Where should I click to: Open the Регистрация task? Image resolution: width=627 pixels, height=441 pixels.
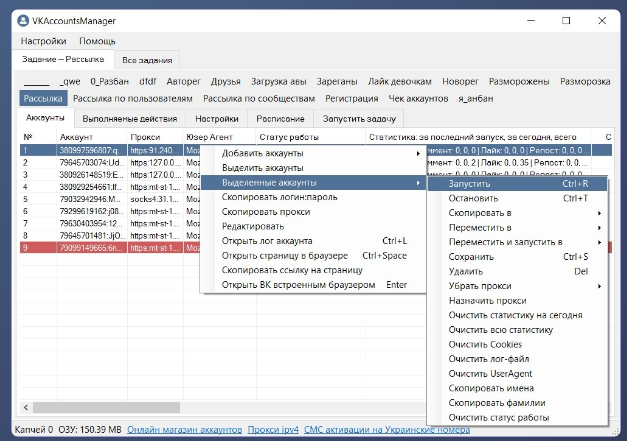[351, 98]
